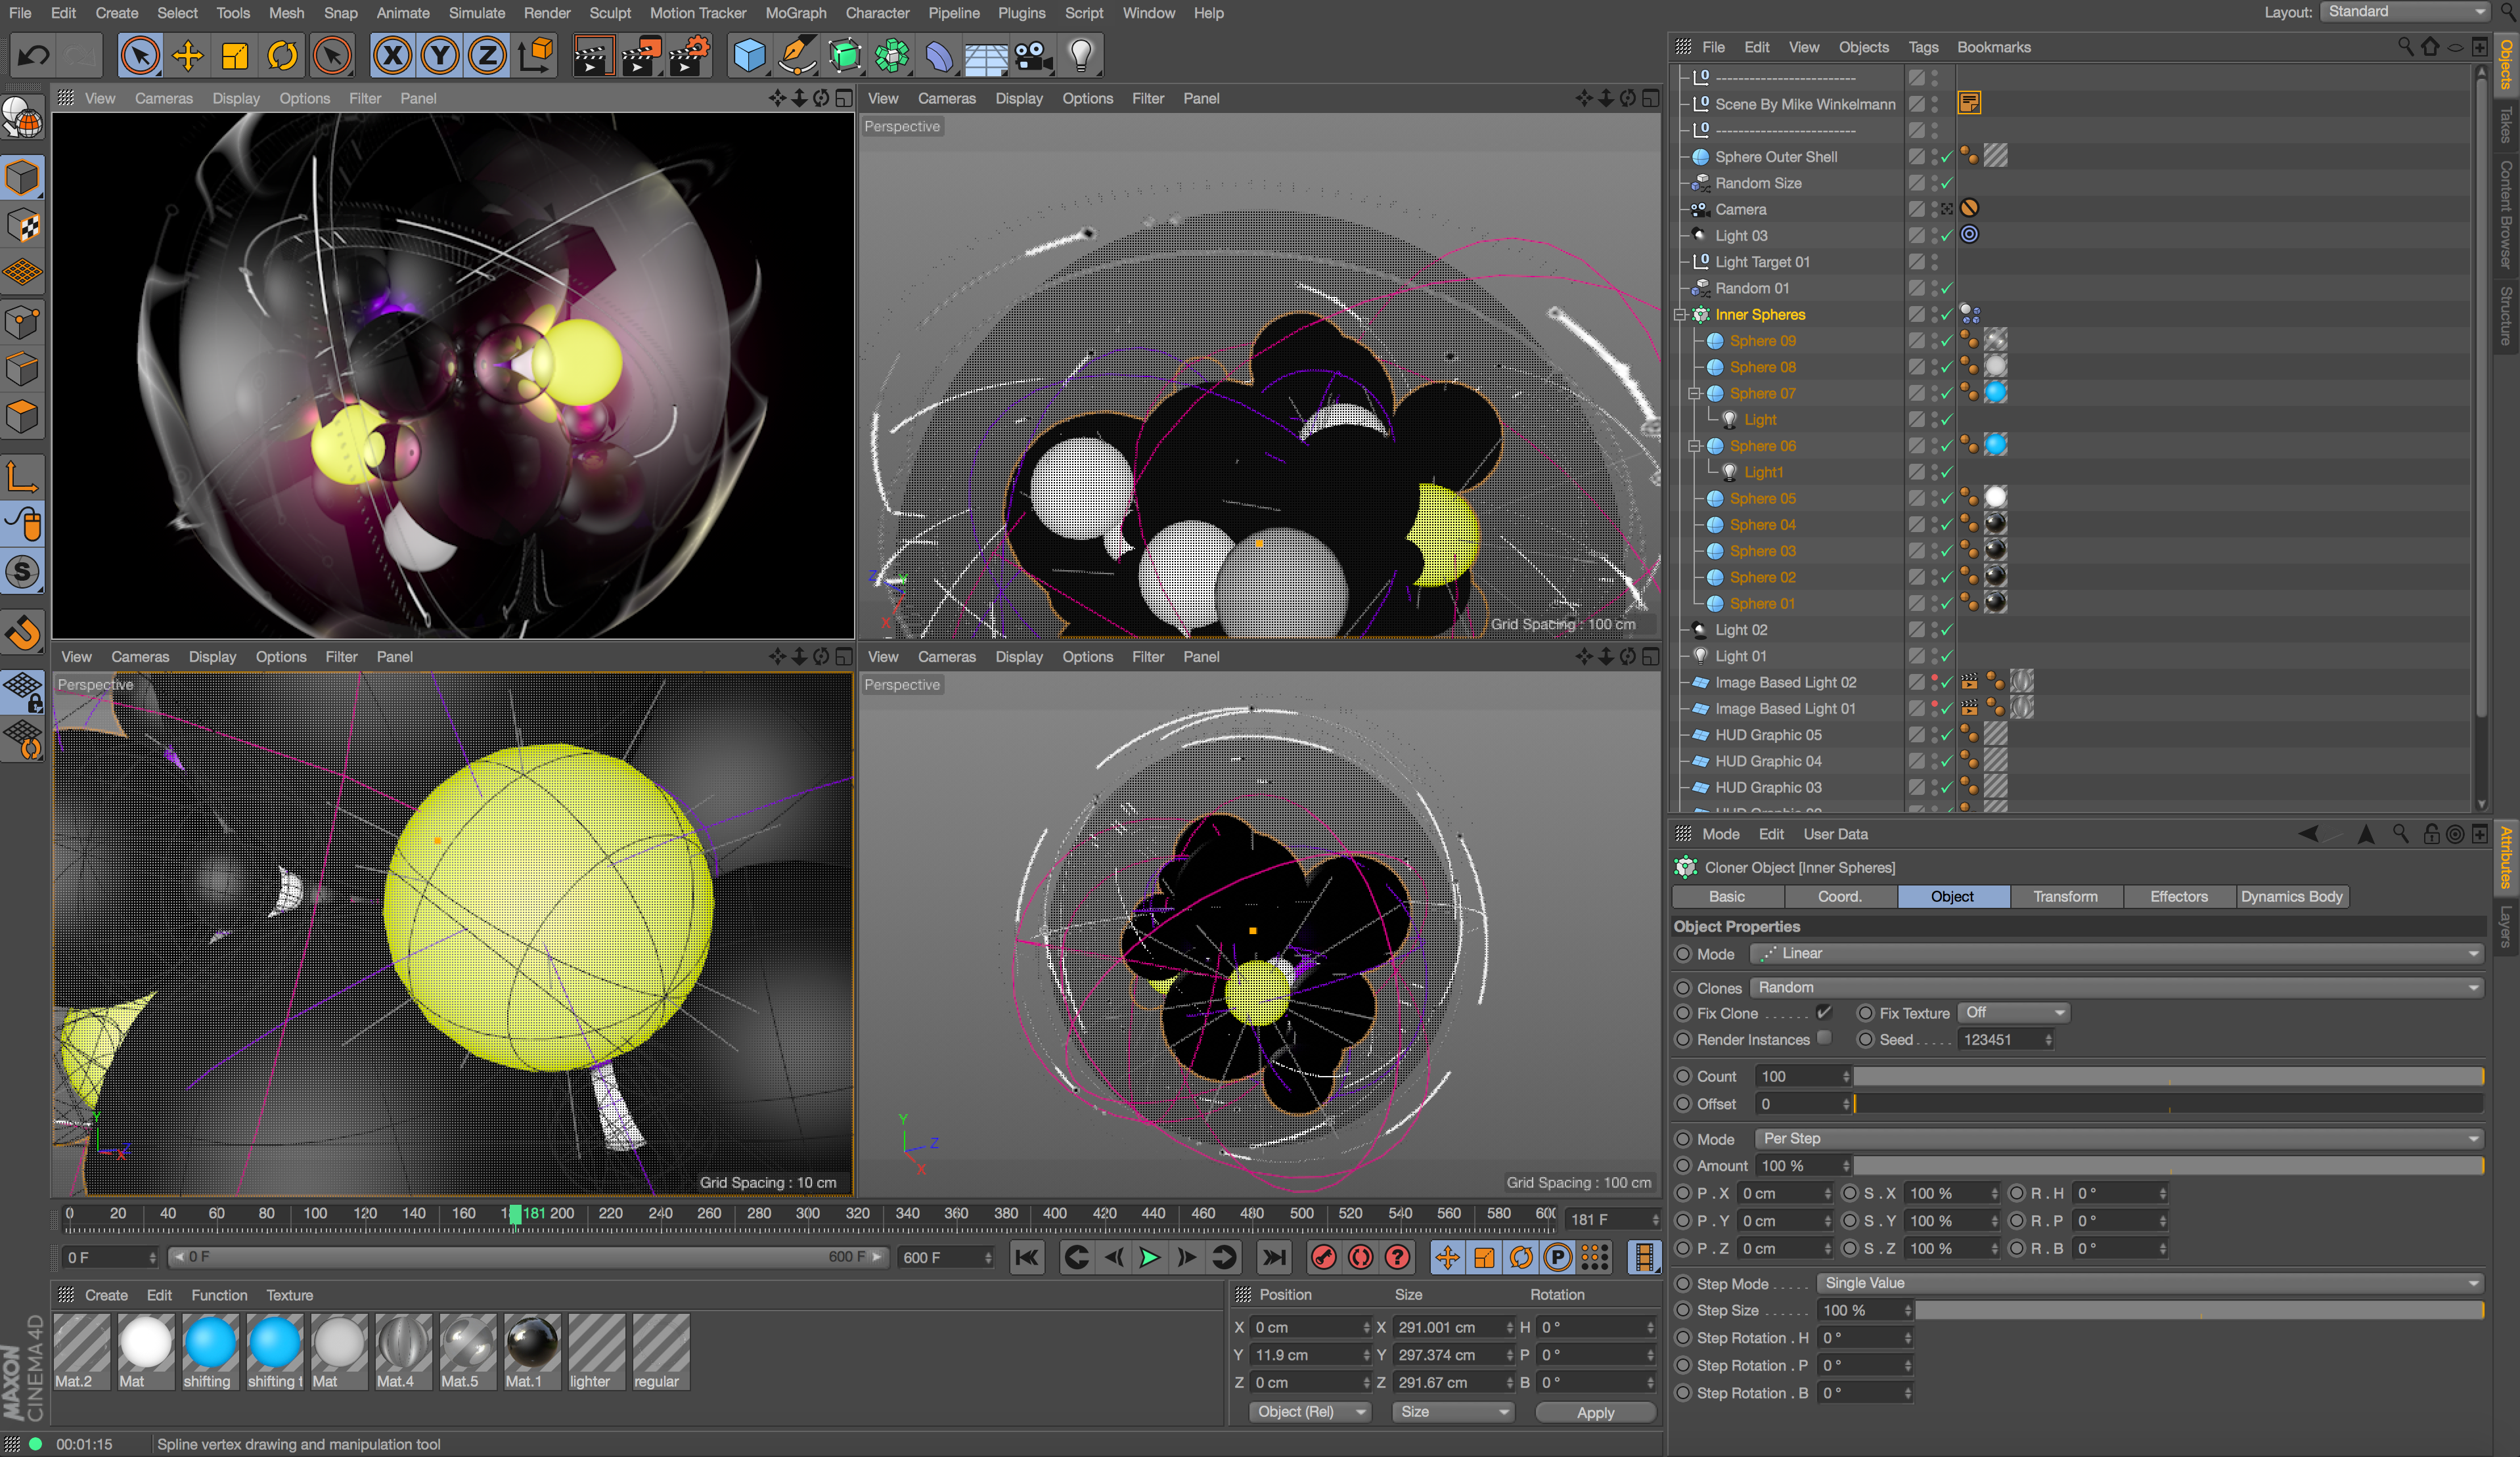Open the MoGraph menu
The height and width of the screenshot is (1457, 2520).
[x=795, y=13]
